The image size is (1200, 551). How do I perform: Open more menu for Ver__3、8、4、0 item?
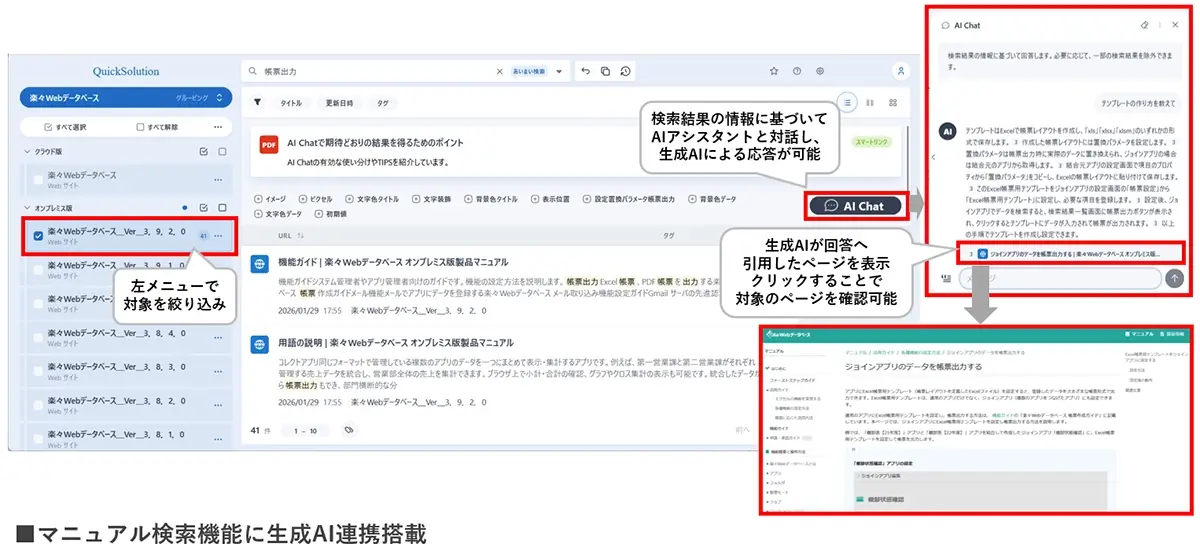click(218, 338)
